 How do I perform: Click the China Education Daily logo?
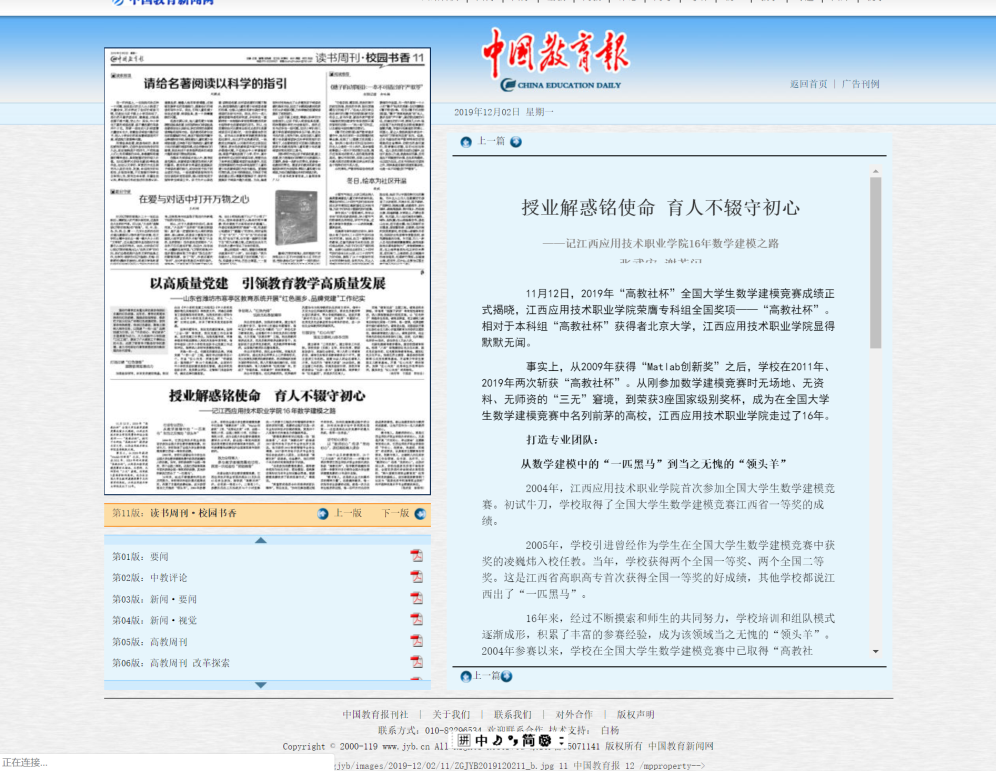pos(556,60)
